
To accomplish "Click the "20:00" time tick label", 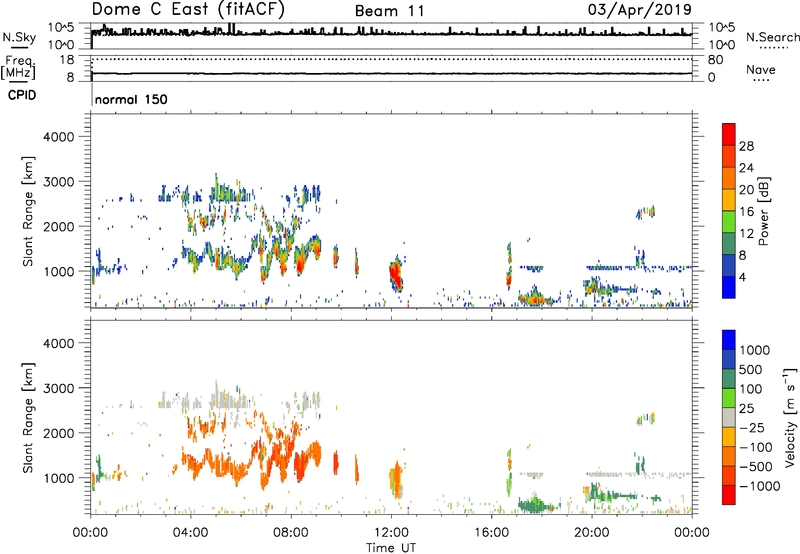I will point(591,533).
